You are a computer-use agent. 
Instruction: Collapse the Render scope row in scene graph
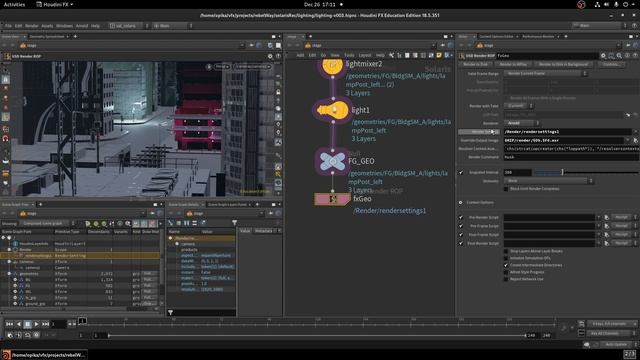[x=9, y=249]
